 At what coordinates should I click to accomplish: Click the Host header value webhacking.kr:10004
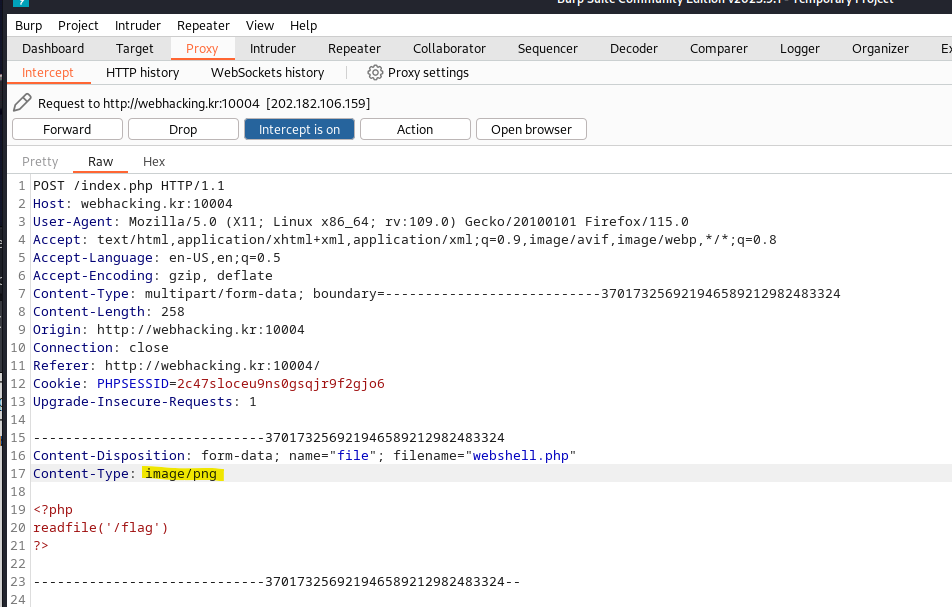point(157,204)
